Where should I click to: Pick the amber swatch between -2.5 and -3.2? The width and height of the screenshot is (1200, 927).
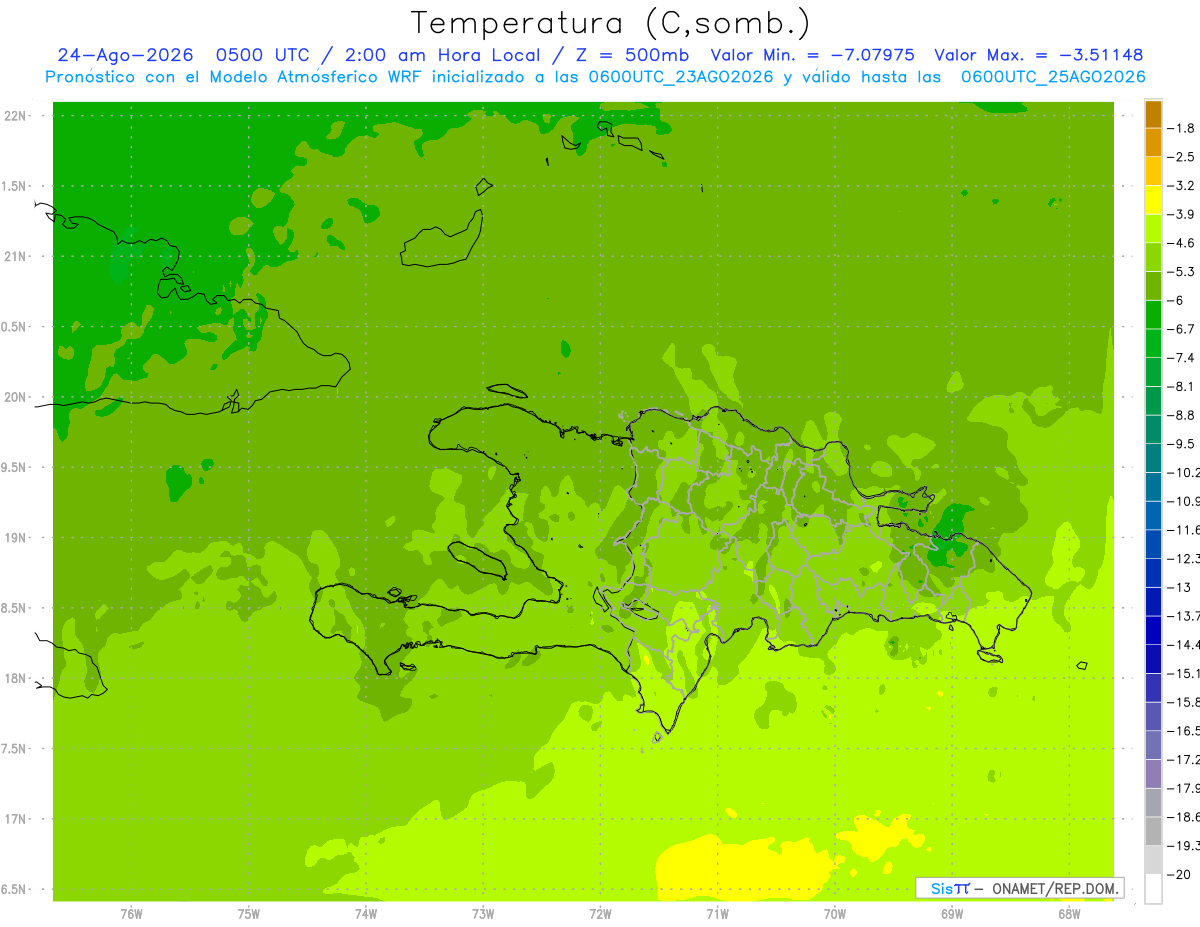[x=1153, y=171]
